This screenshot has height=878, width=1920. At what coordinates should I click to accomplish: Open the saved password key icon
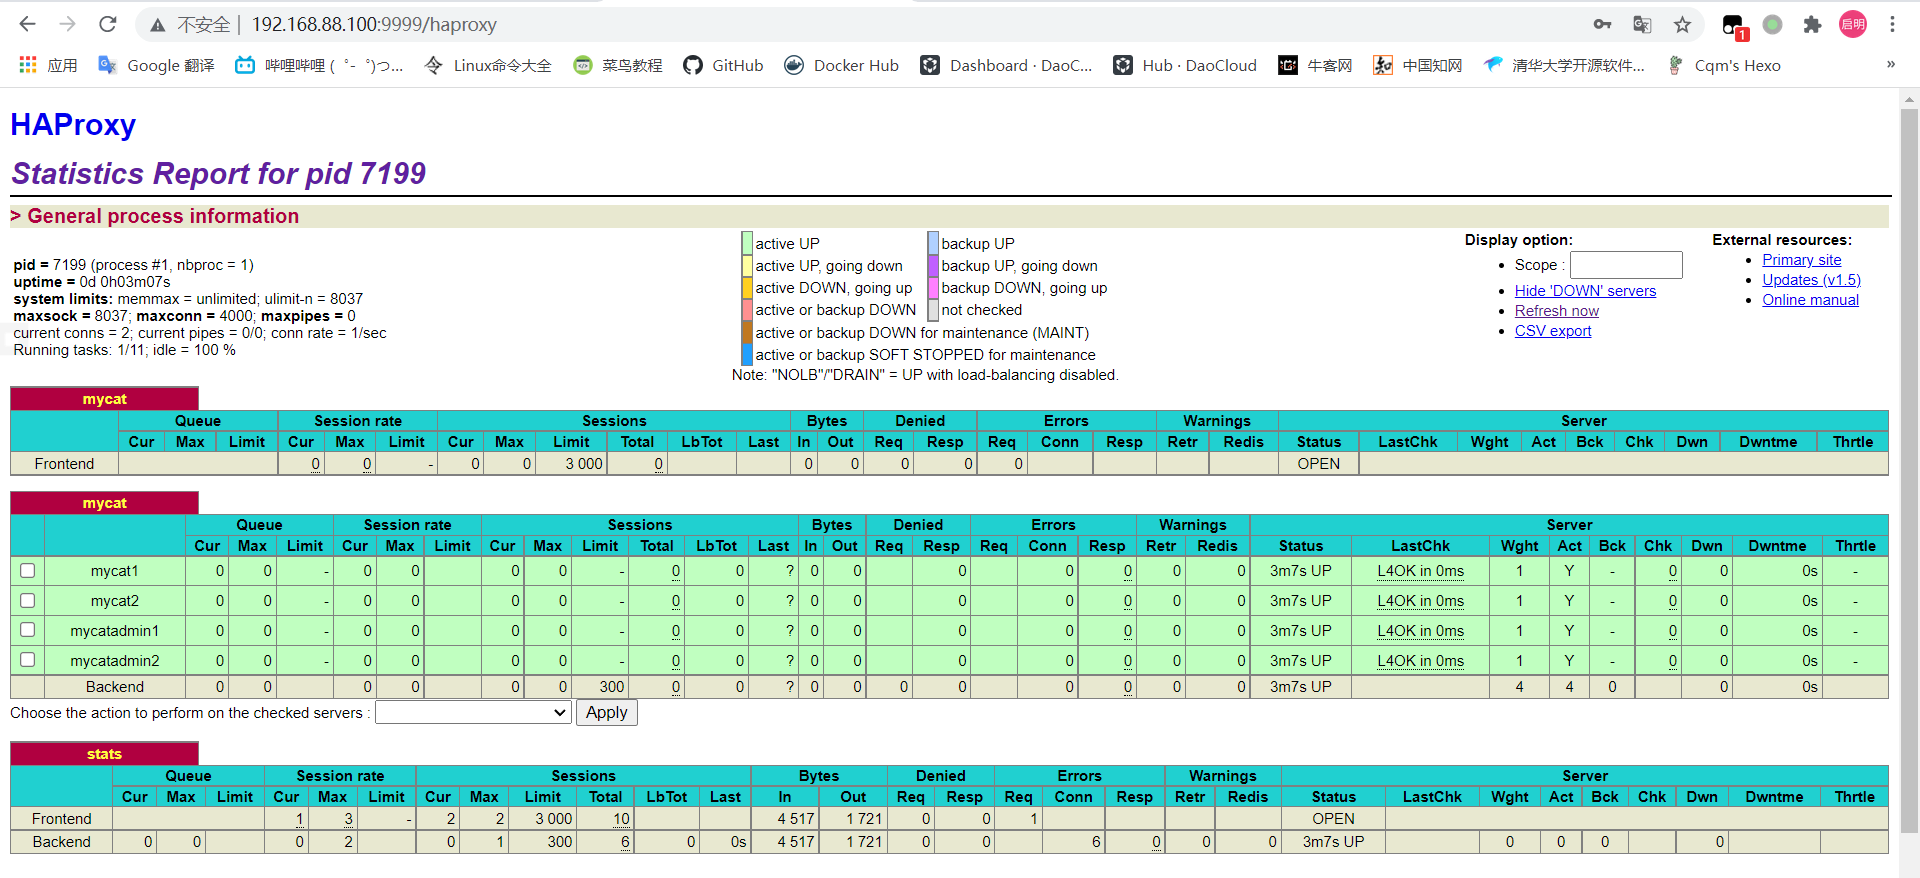[1602, 25]
